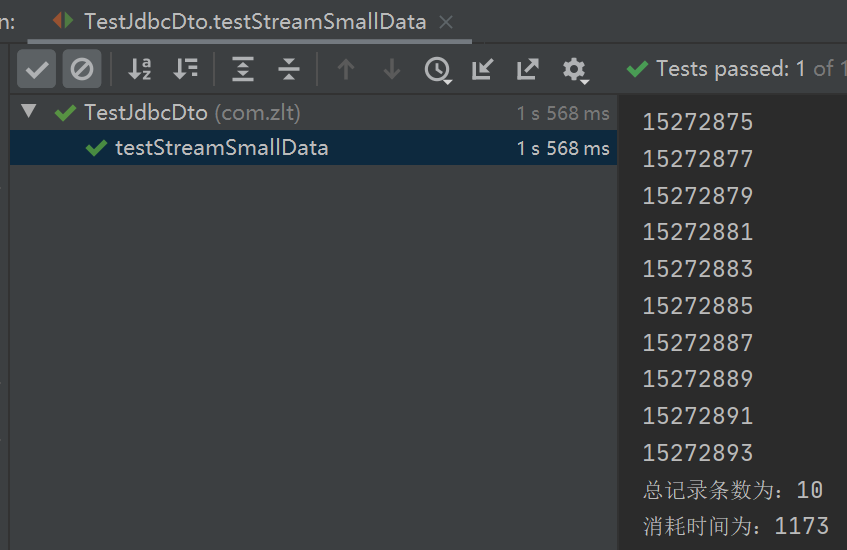
Task: Sort tests alphabetically
Action: pos(139,69)
